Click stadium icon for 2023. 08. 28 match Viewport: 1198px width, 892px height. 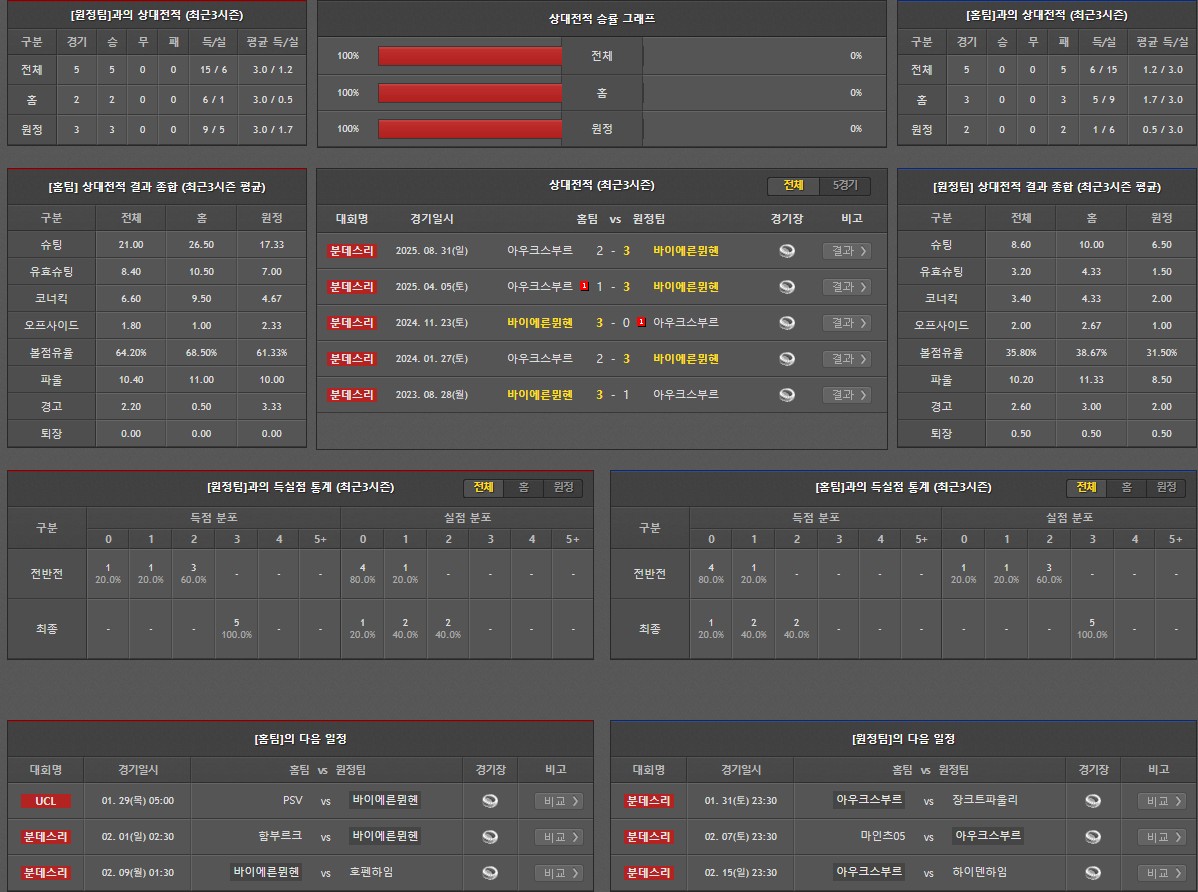coord(787,395)
